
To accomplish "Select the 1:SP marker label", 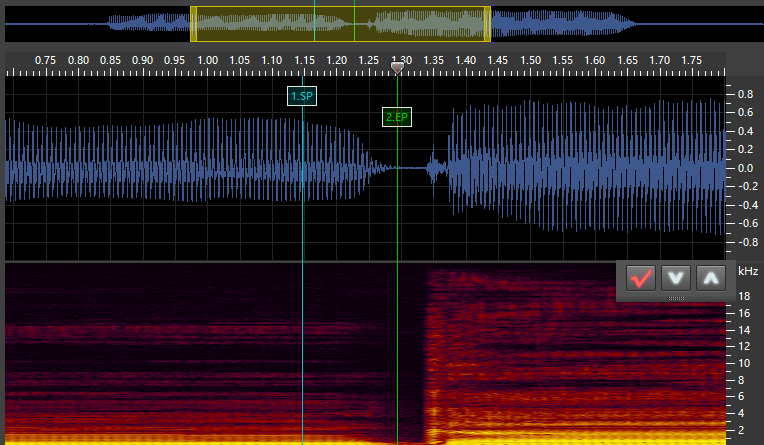I will [302, 96].
